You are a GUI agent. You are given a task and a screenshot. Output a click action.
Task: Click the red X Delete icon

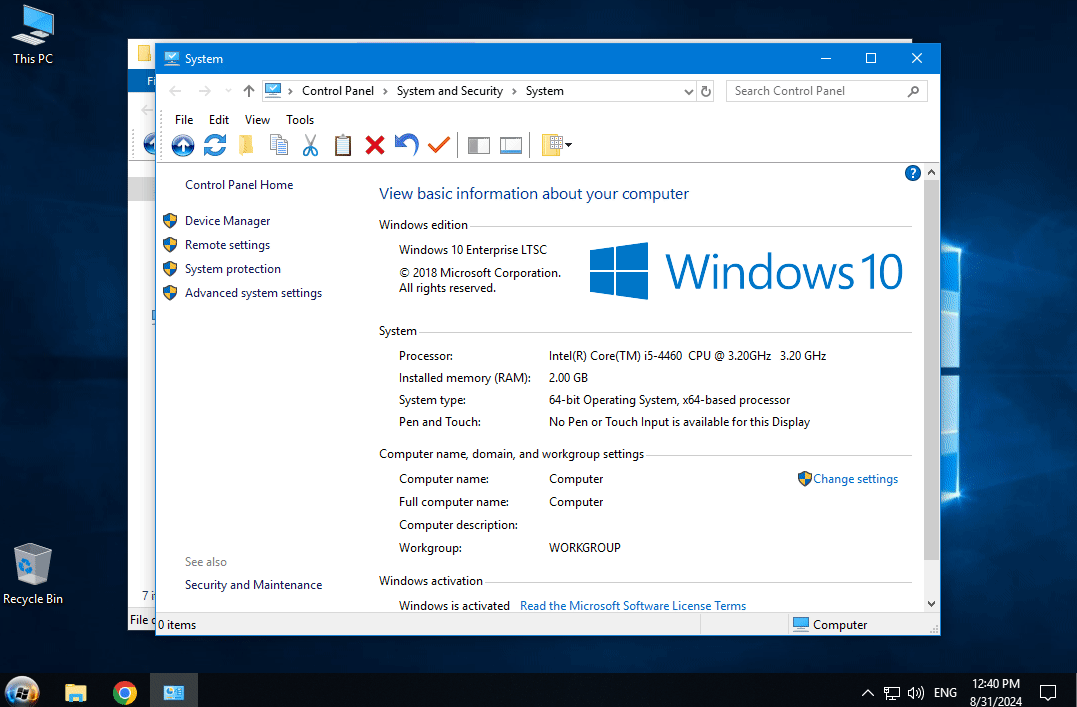375,145
